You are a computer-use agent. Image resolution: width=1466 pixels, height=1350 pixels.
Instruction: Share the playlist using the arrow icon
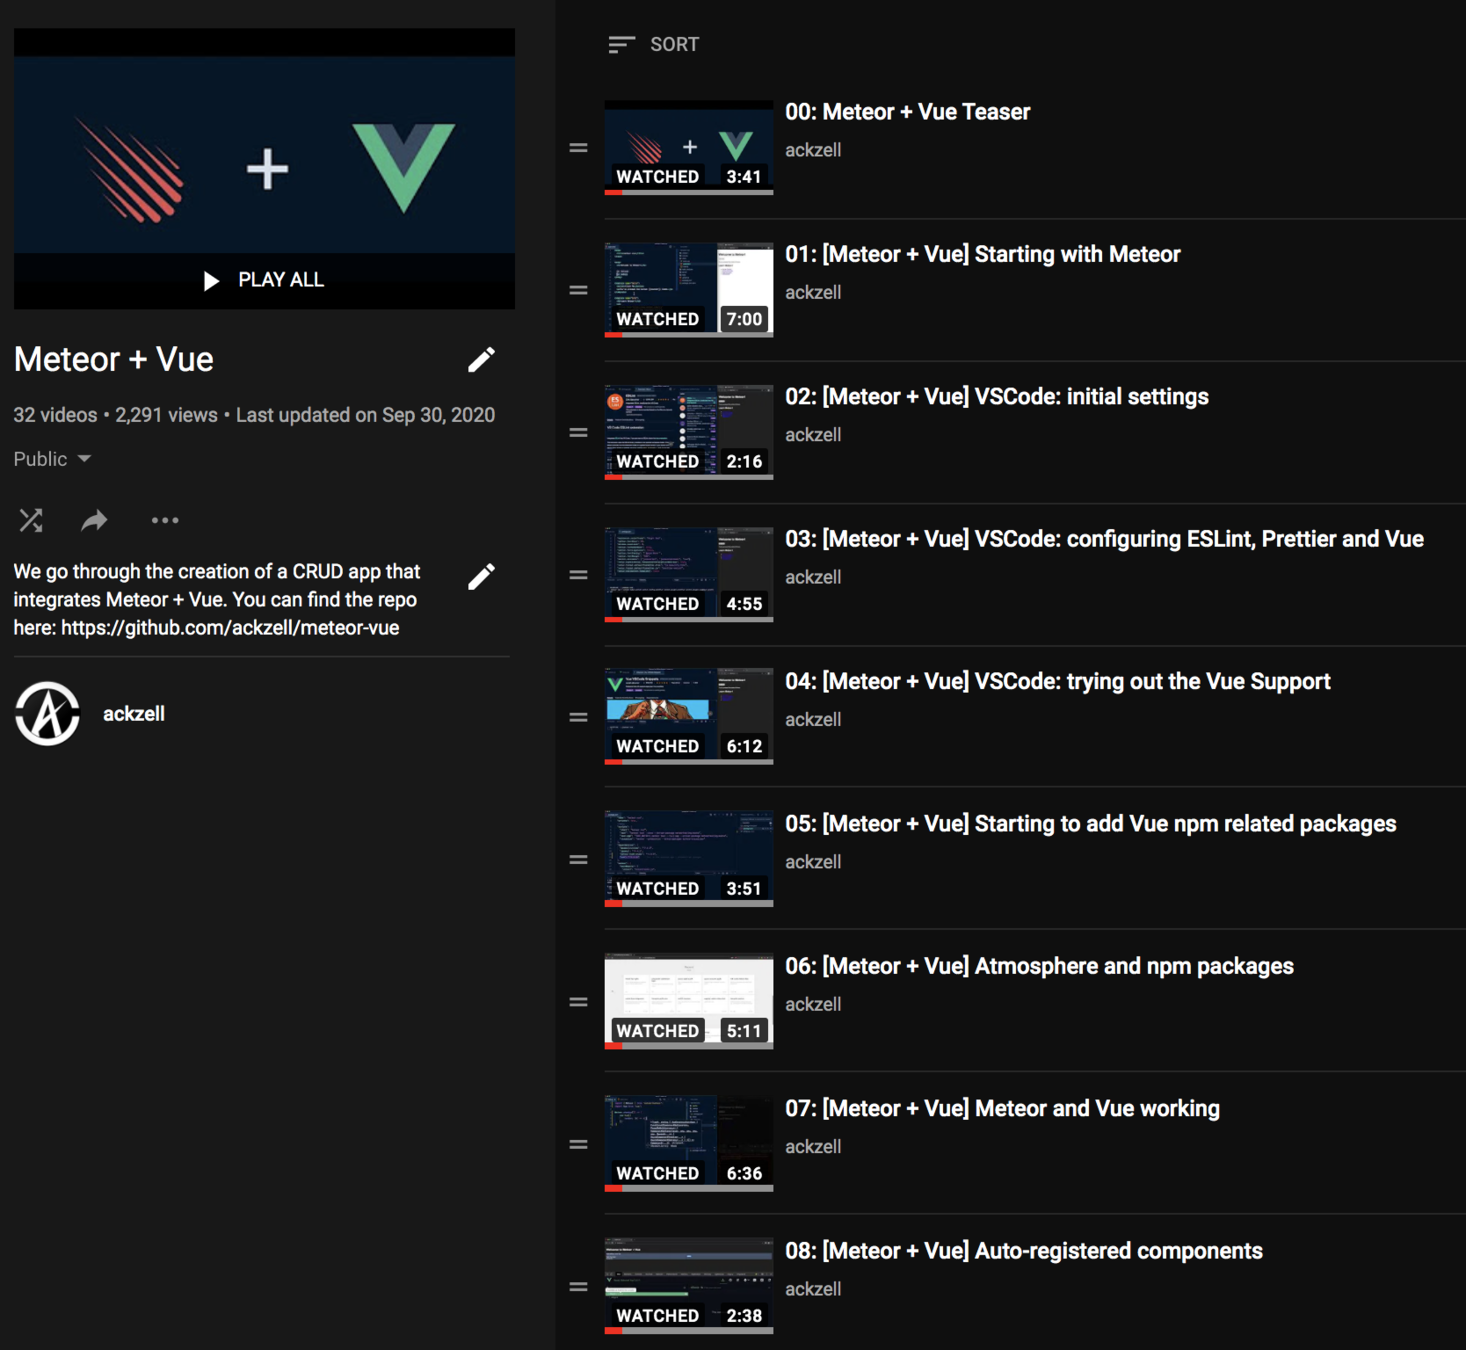click(94, 520)
